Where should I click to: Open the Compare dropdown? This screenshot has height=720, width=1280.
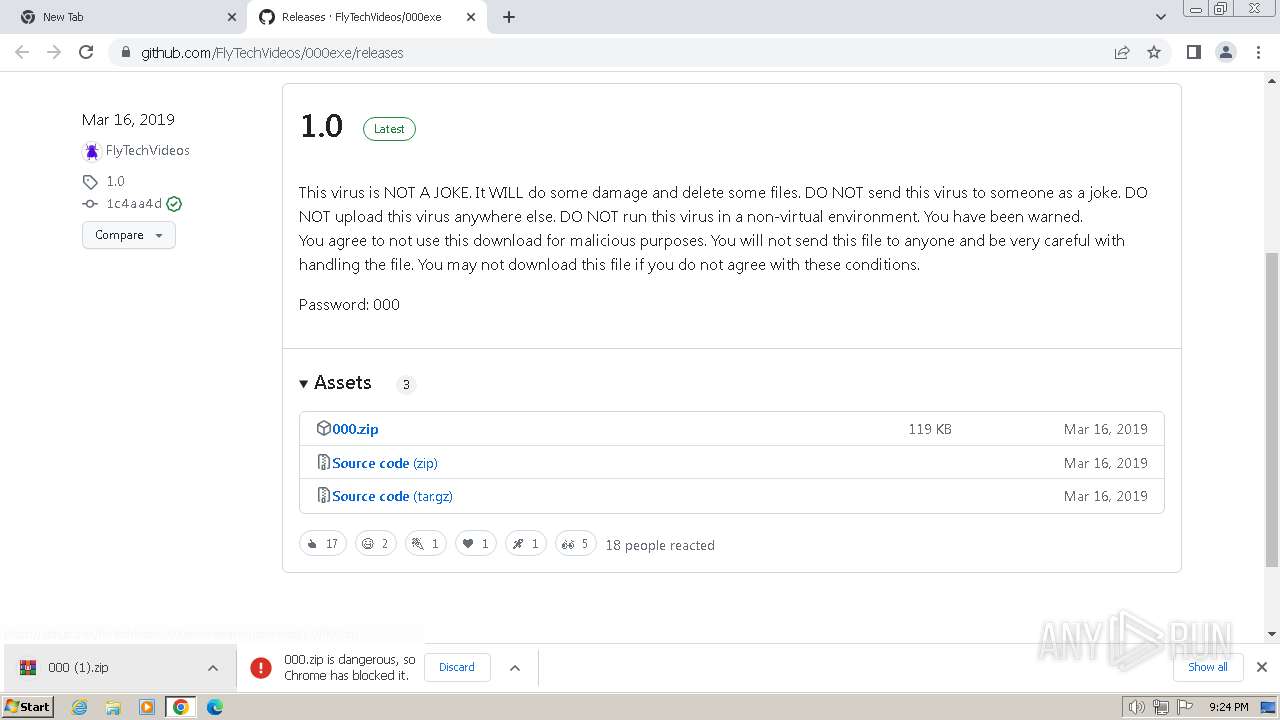128,235
